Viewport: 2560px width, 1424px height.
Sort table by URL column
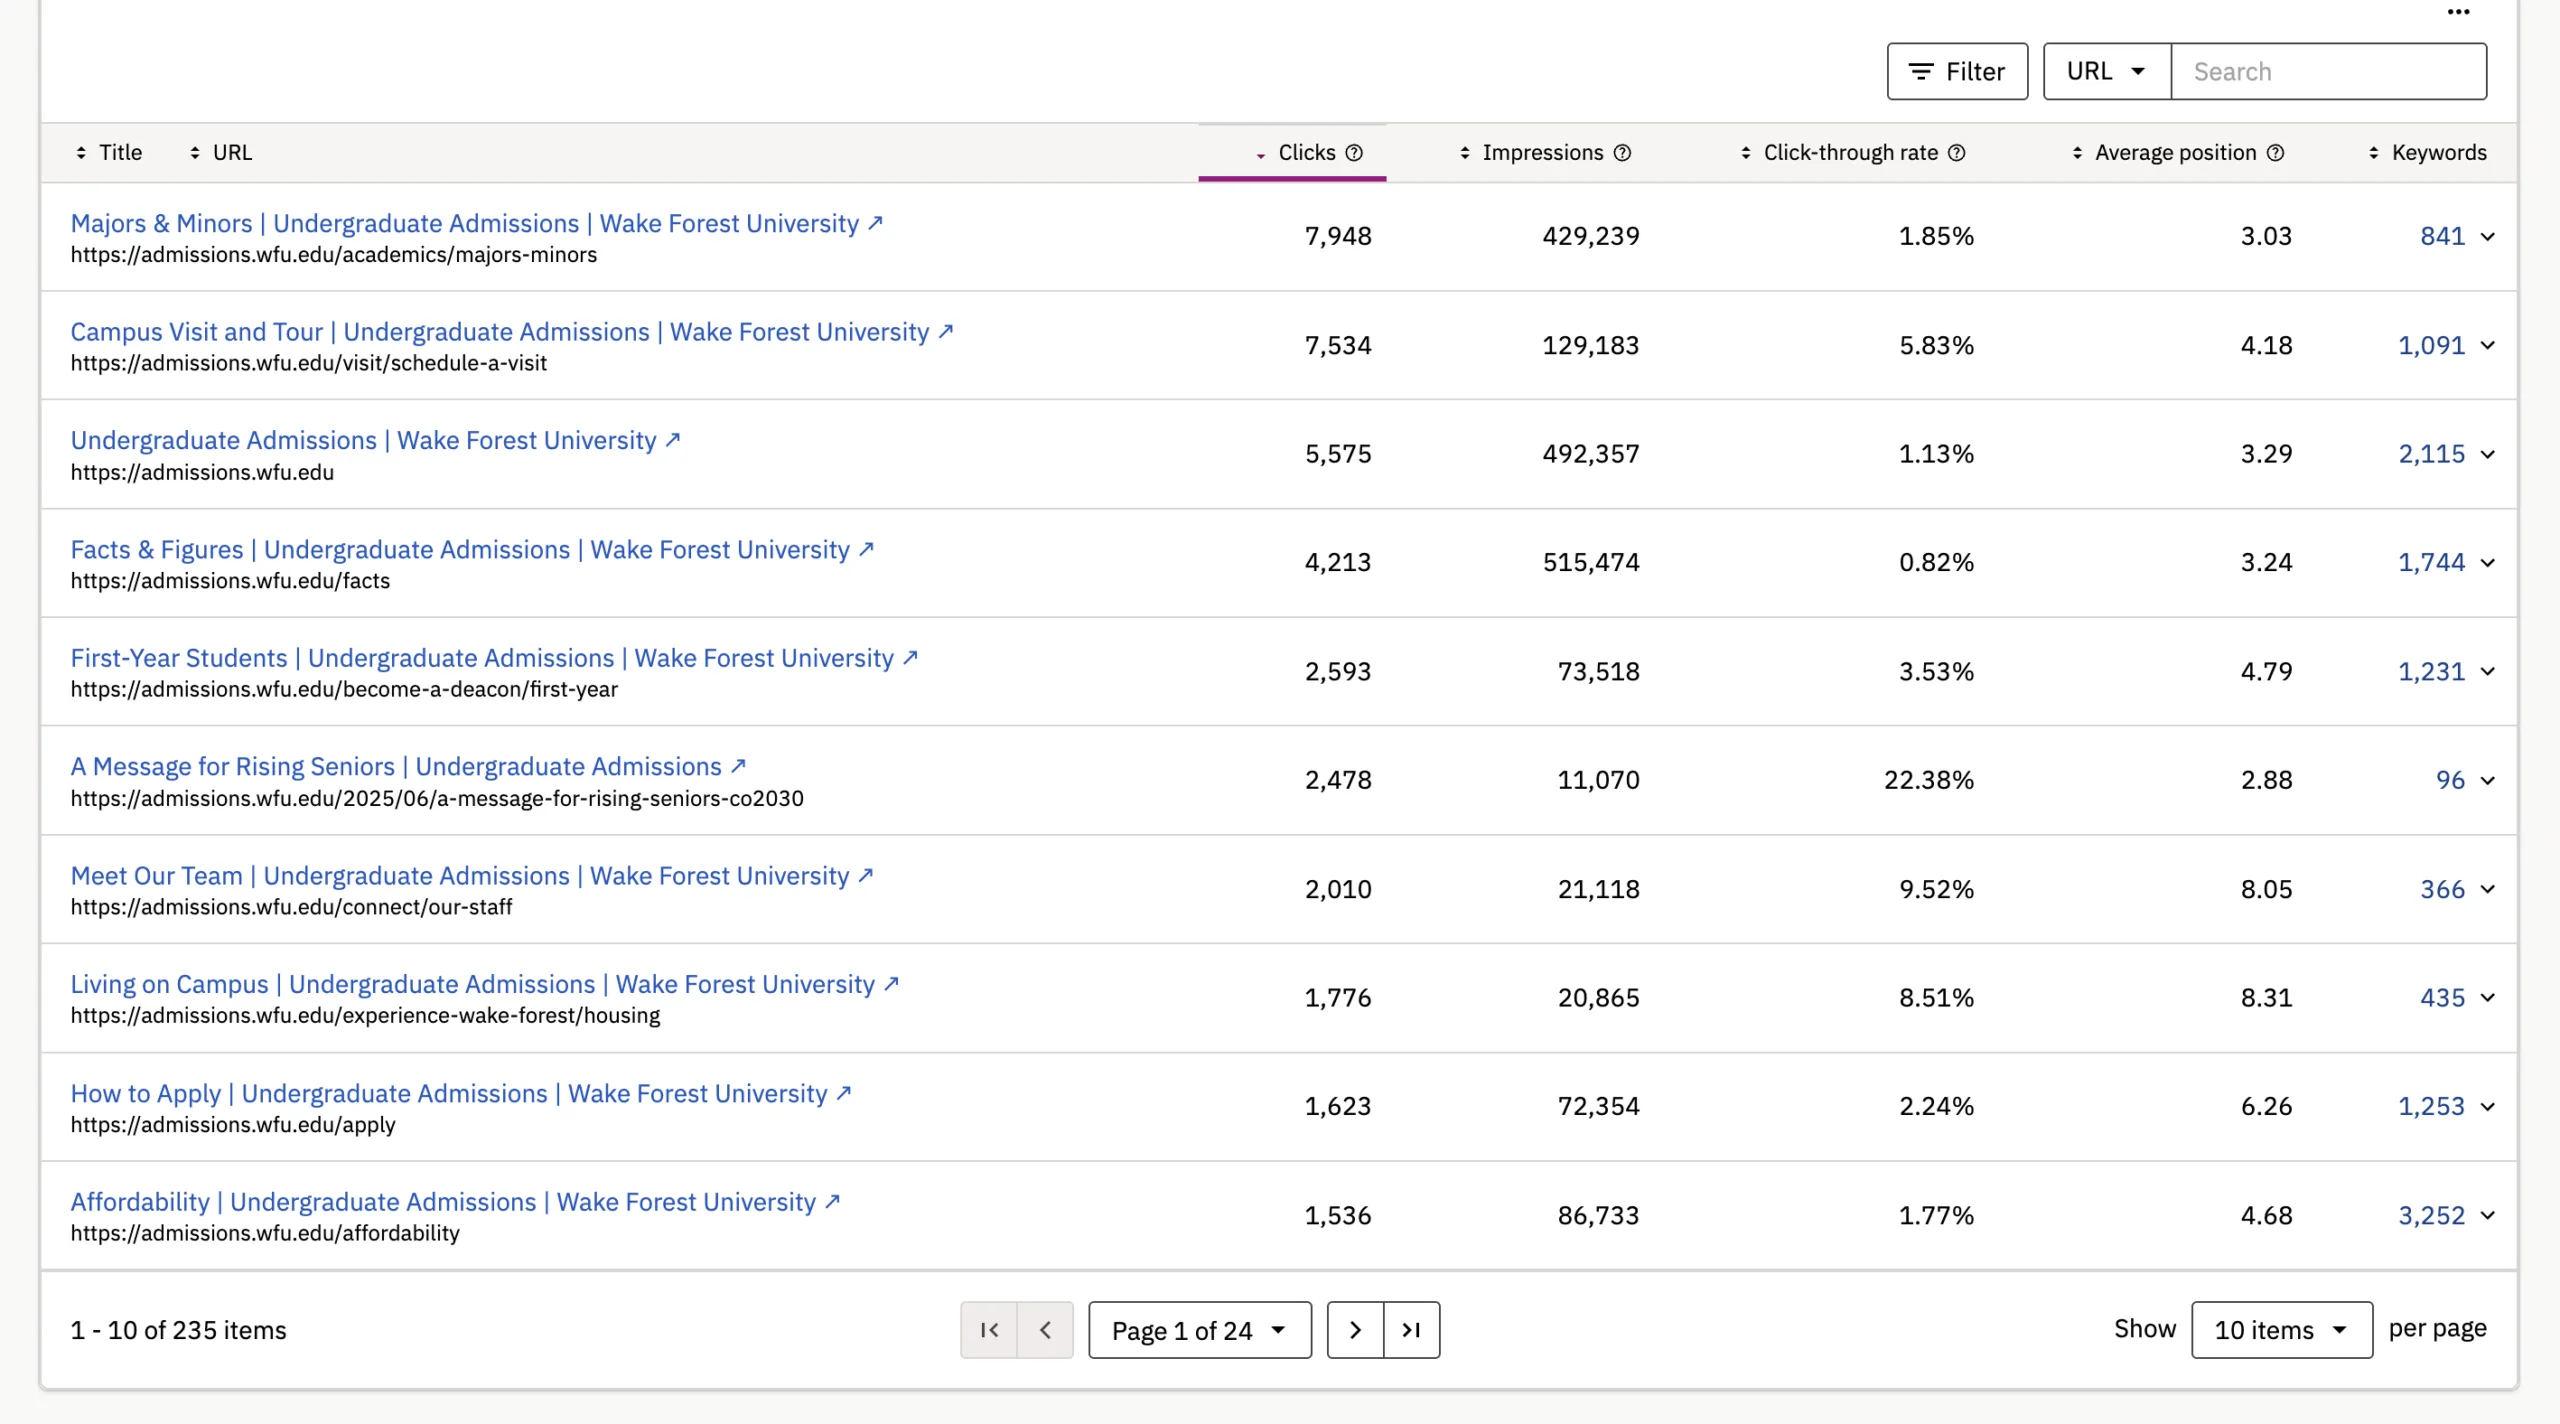(x=220, y=152)
